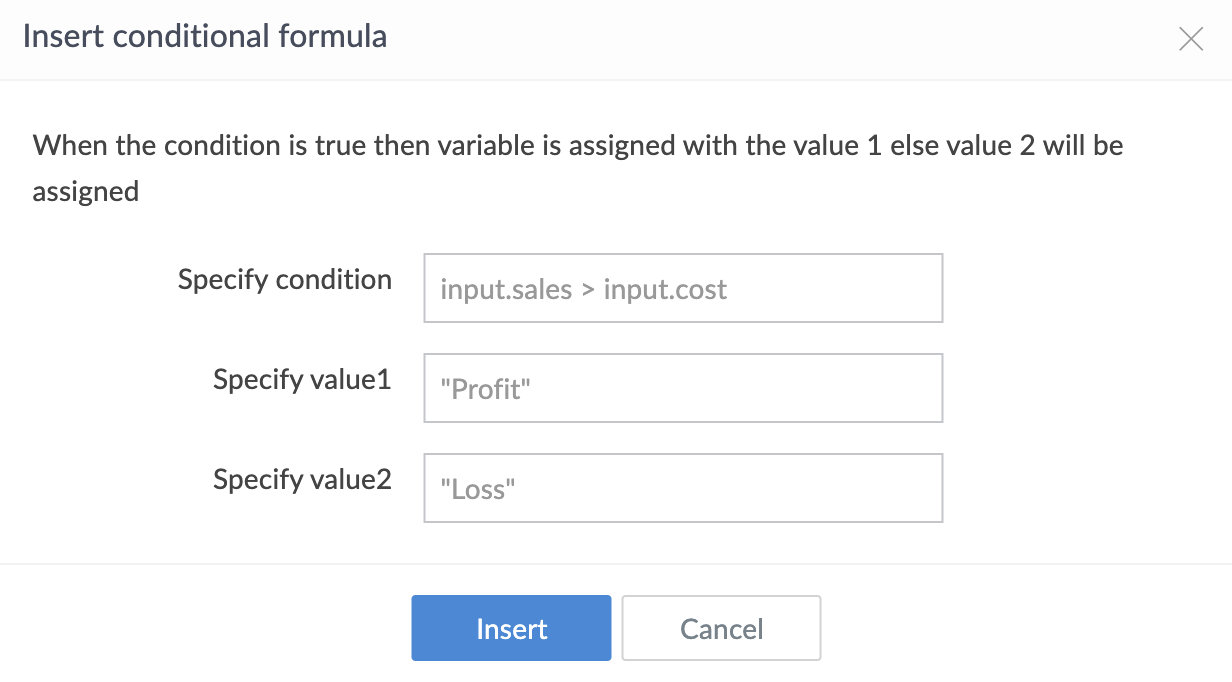
Task: Click the white Cancel button
Action: click(x=721, y=628)
